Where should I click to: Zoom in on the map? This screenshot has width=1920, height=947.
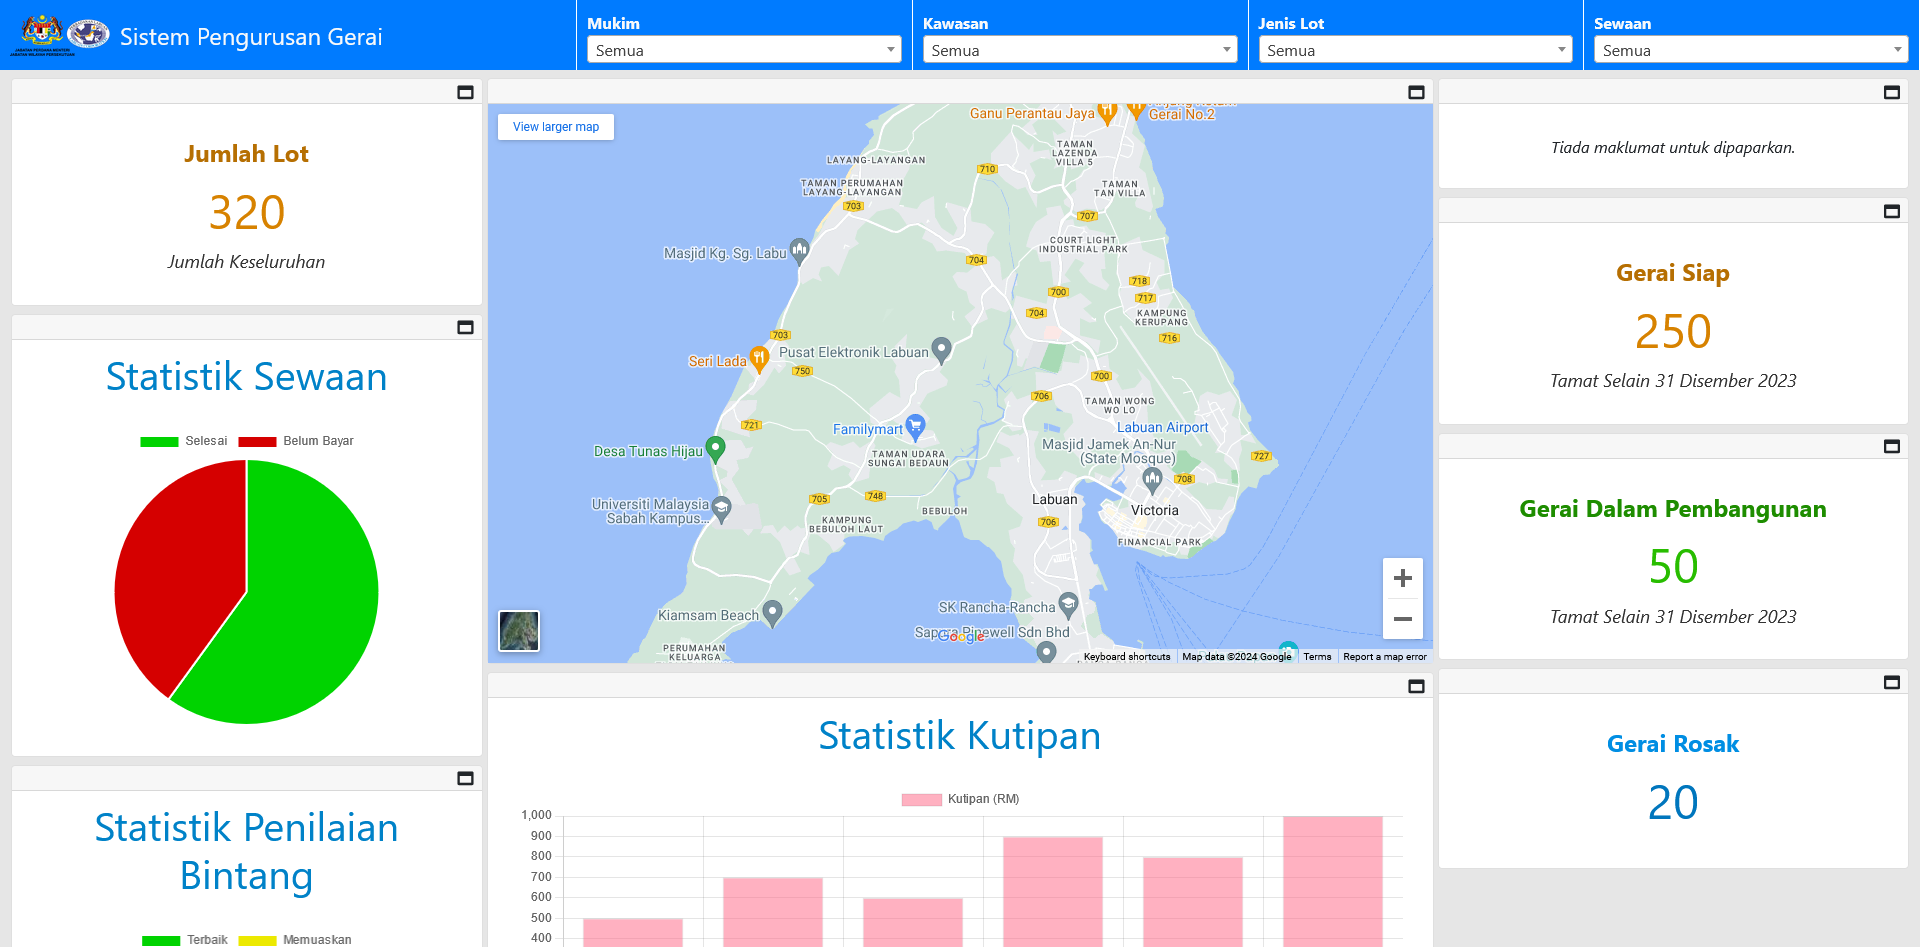tap(1402, 578)
